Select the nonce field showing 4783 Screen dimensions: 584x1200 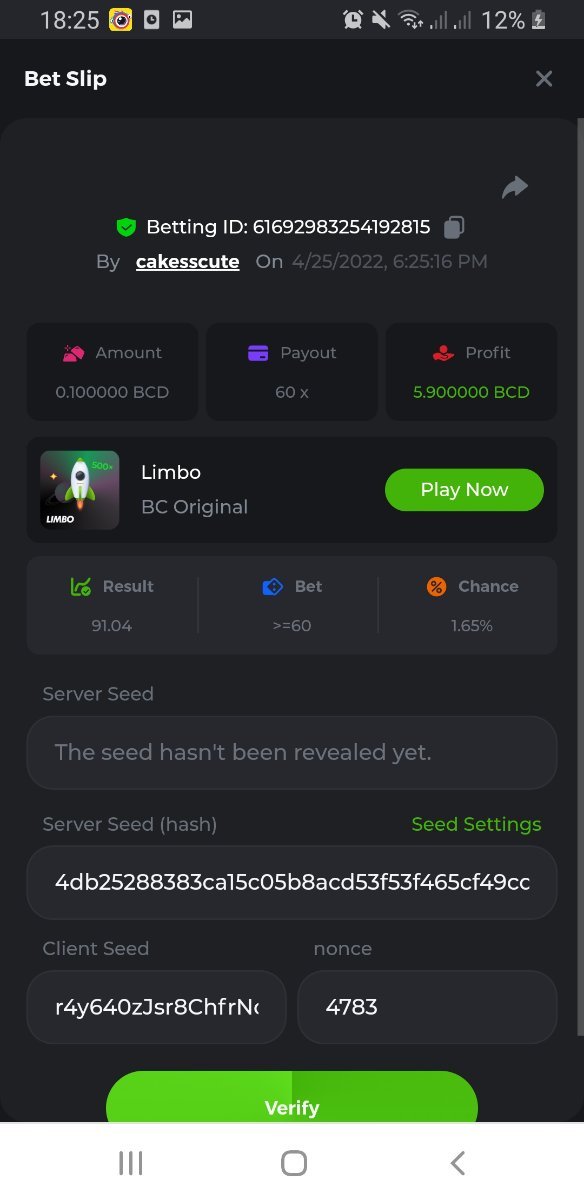(x=427, y=1007)
